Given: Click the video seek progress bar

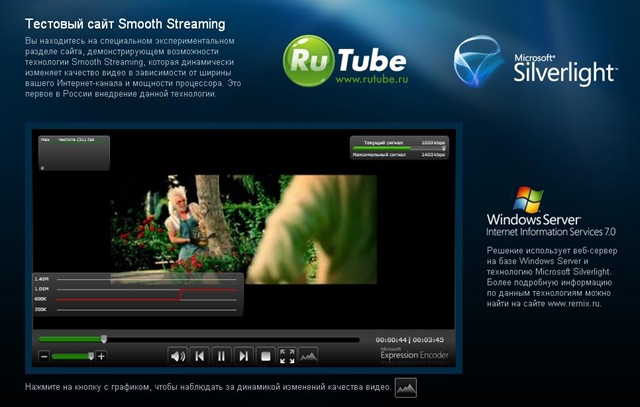Looking at the screenshot, I should pos(199,339).
